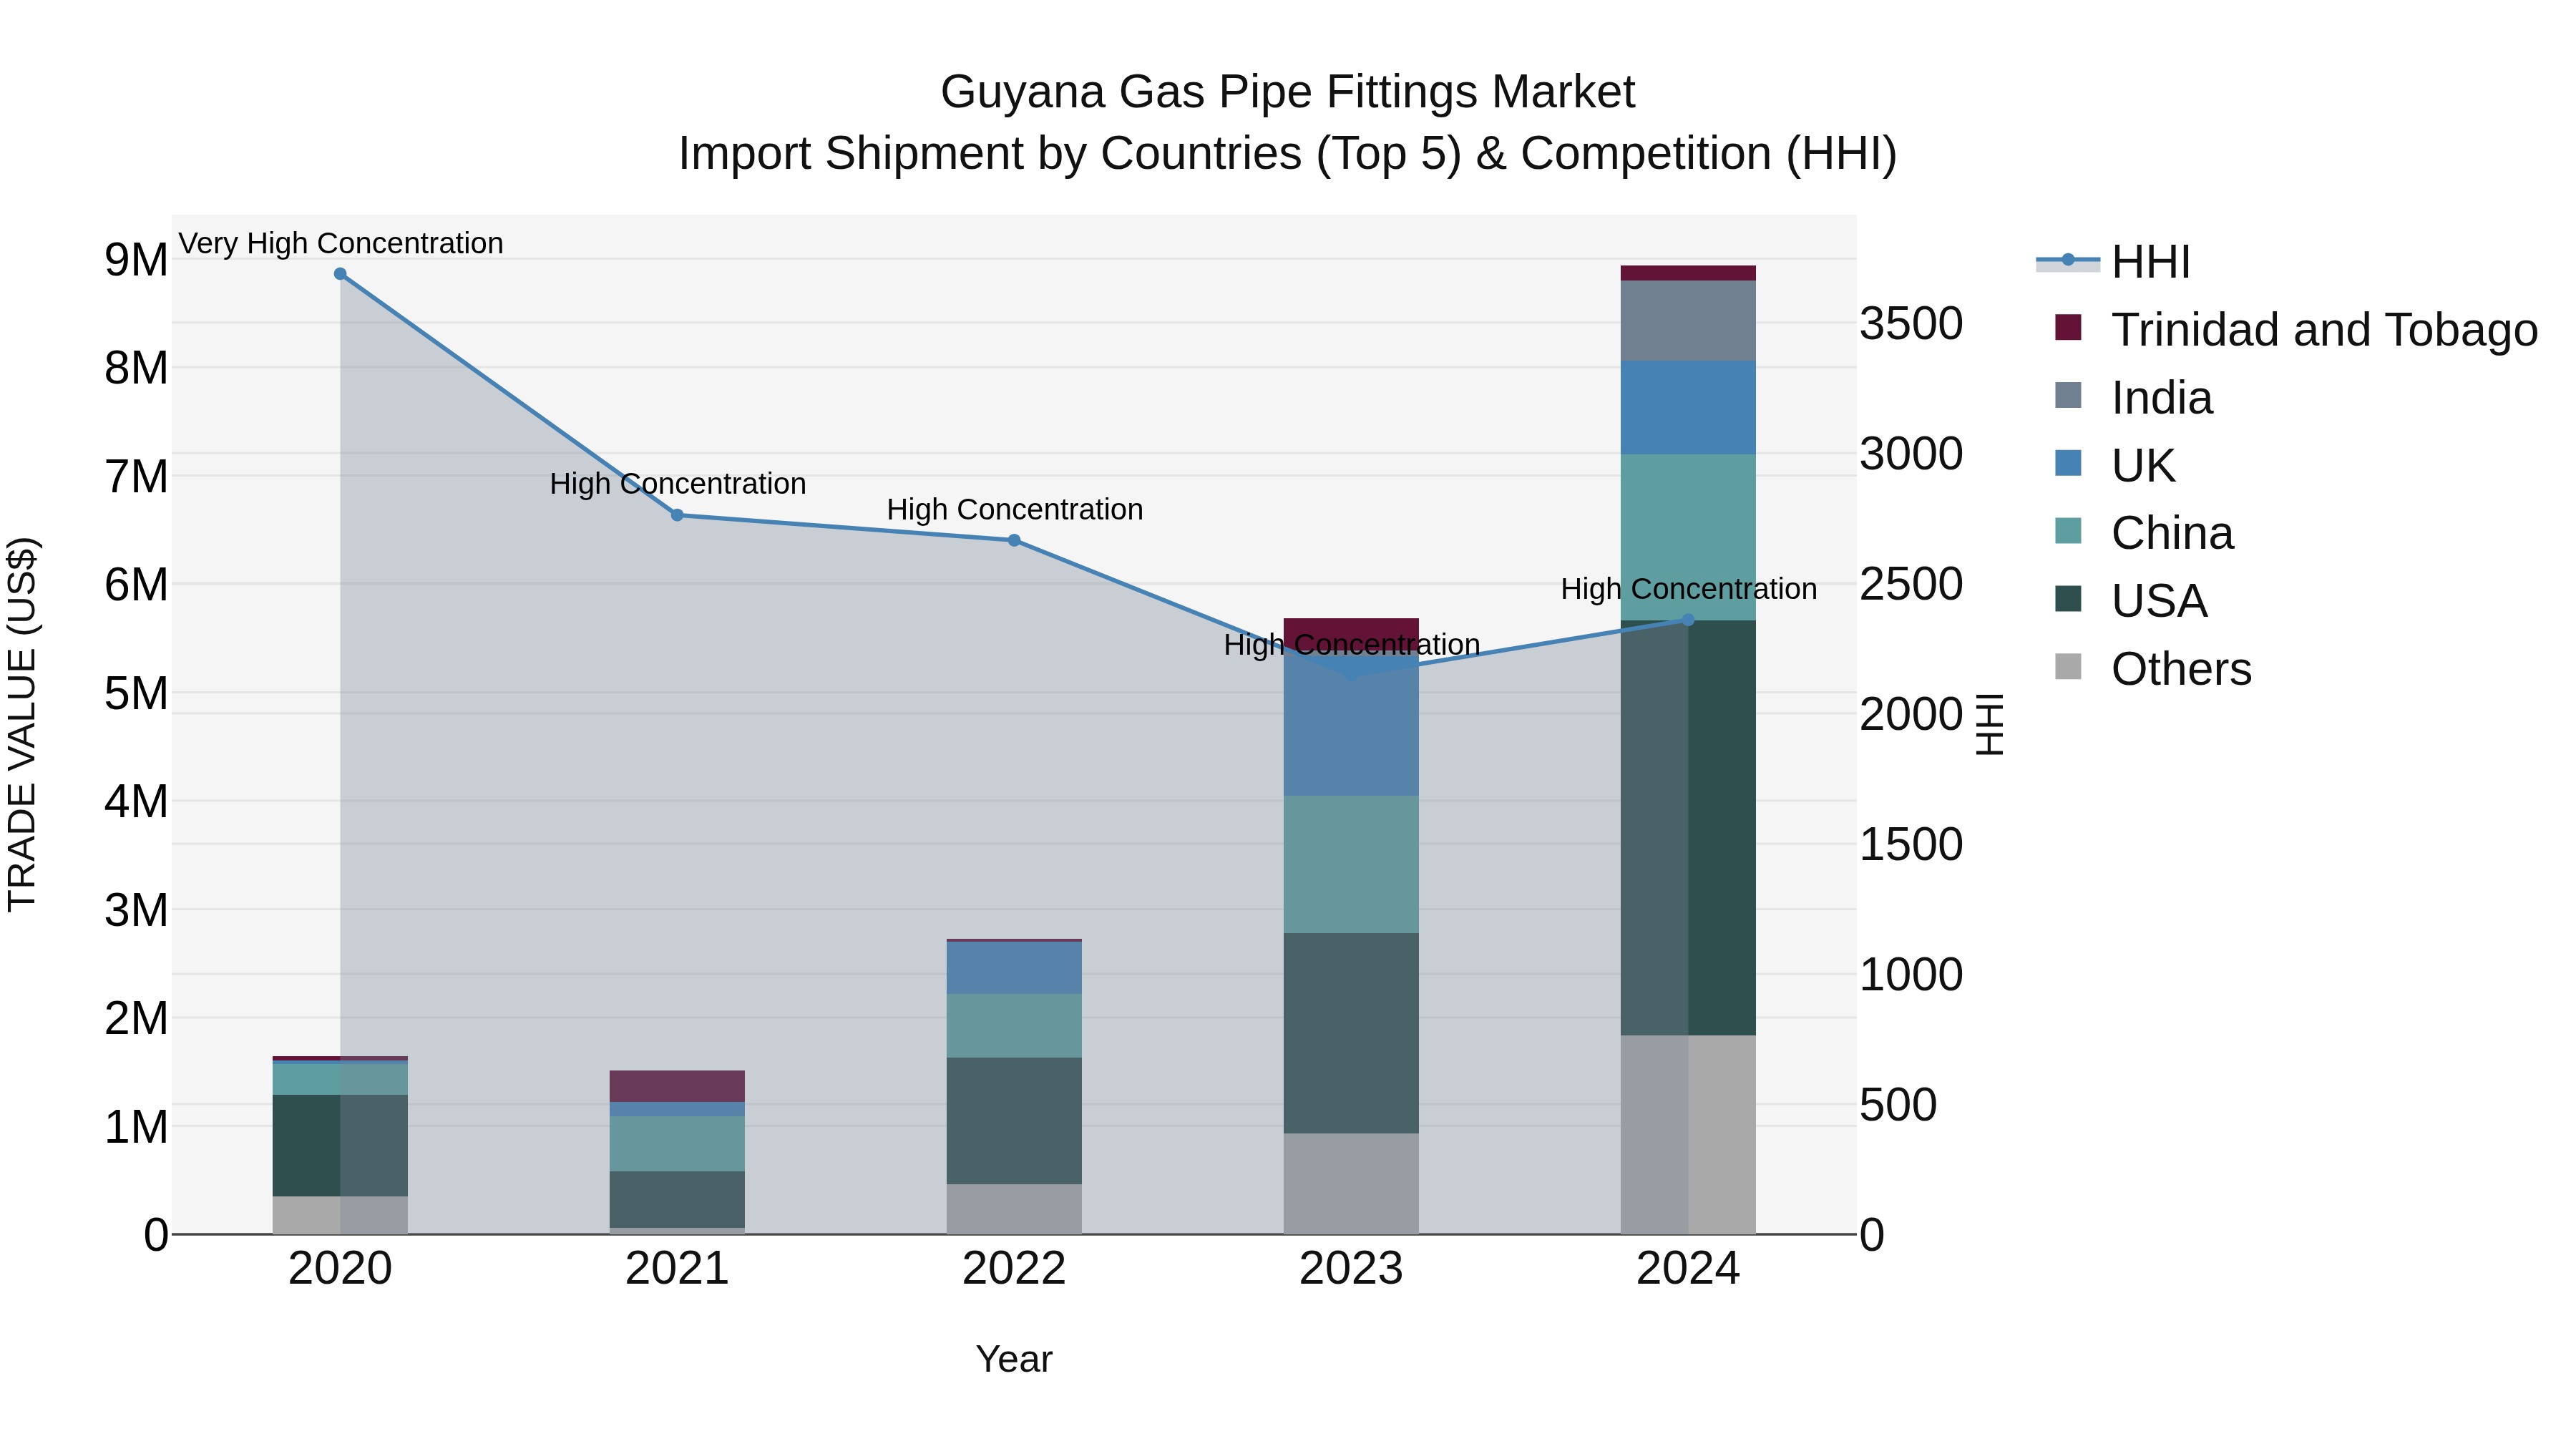The image size is (2576, 1449).
Task: Click the China segment of 2023 bar
Action: 1351,865
